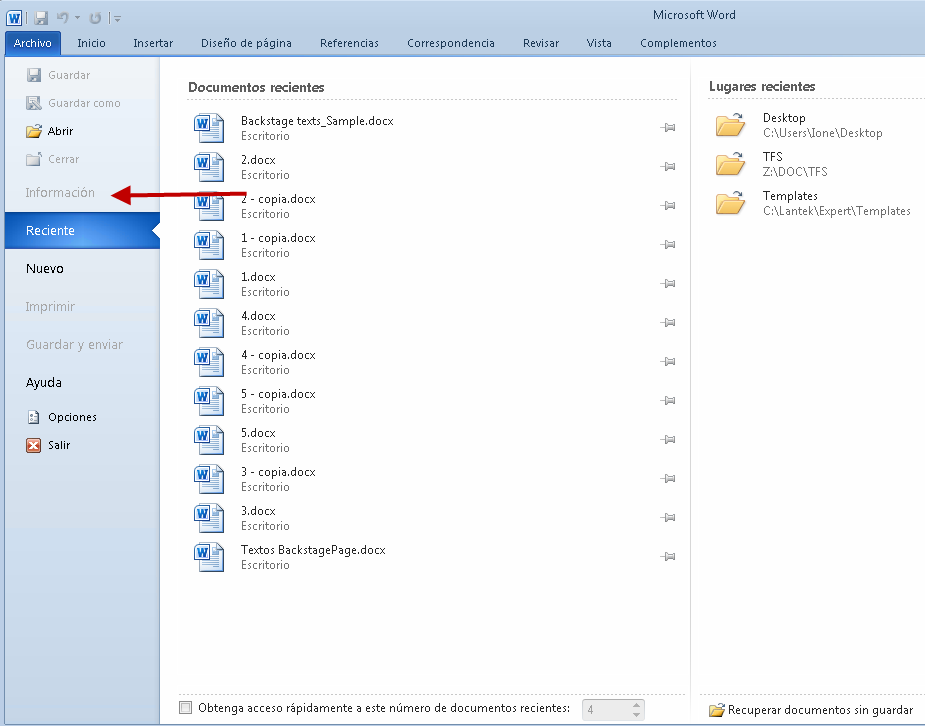Click Recuperar documentos sin guardar

pos(812,709)
